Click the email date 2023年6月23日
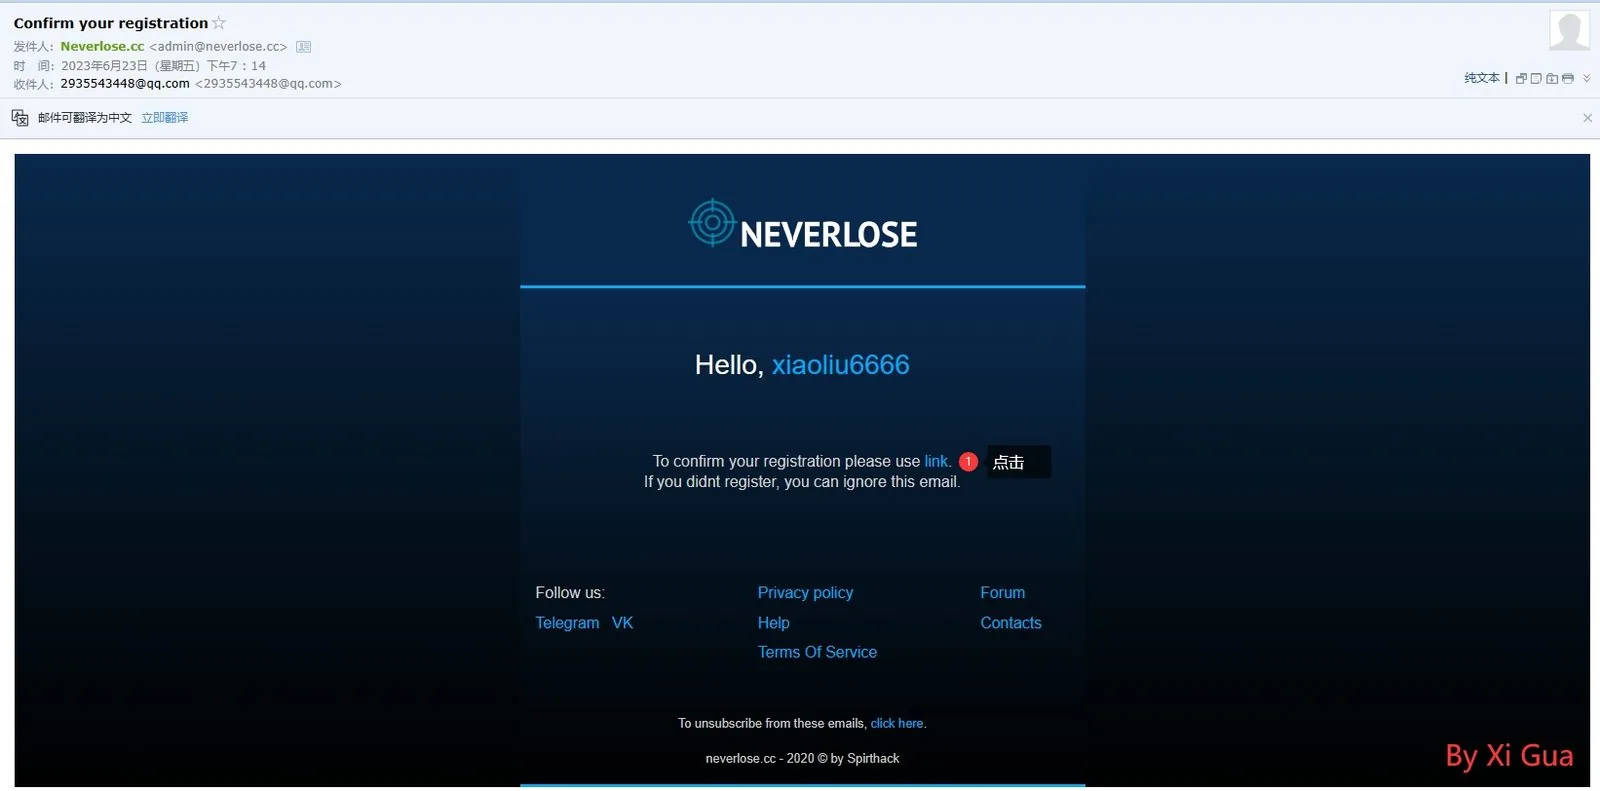The height and width of the screenshot is (791, 1600). 104,66
